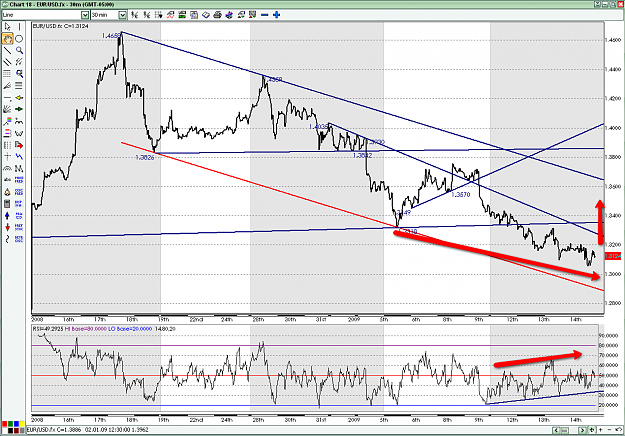The height and width of the screenshot is (436, 625).
Task: Click the alert bell tool icon
Action: pyautogui.click(x=7, y=192)
